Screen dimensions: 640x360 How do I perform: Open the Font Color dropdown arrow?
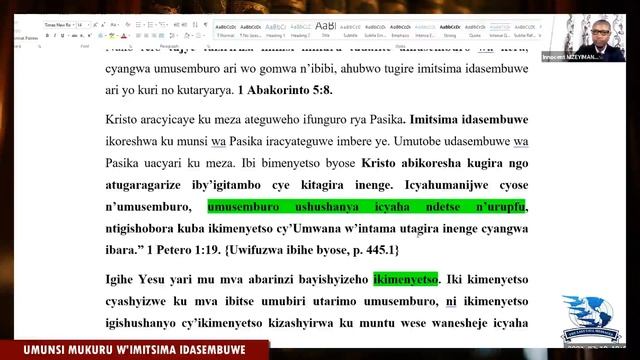pyautogui.click(x=129, y=36)
